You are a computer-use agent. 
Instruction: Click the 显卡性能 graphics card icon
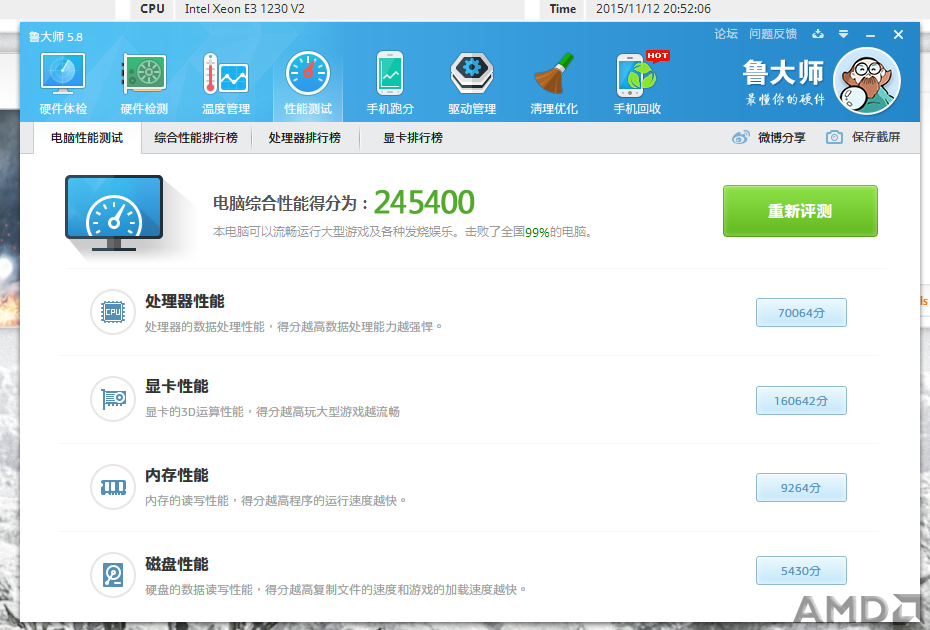tap(113, 399)
